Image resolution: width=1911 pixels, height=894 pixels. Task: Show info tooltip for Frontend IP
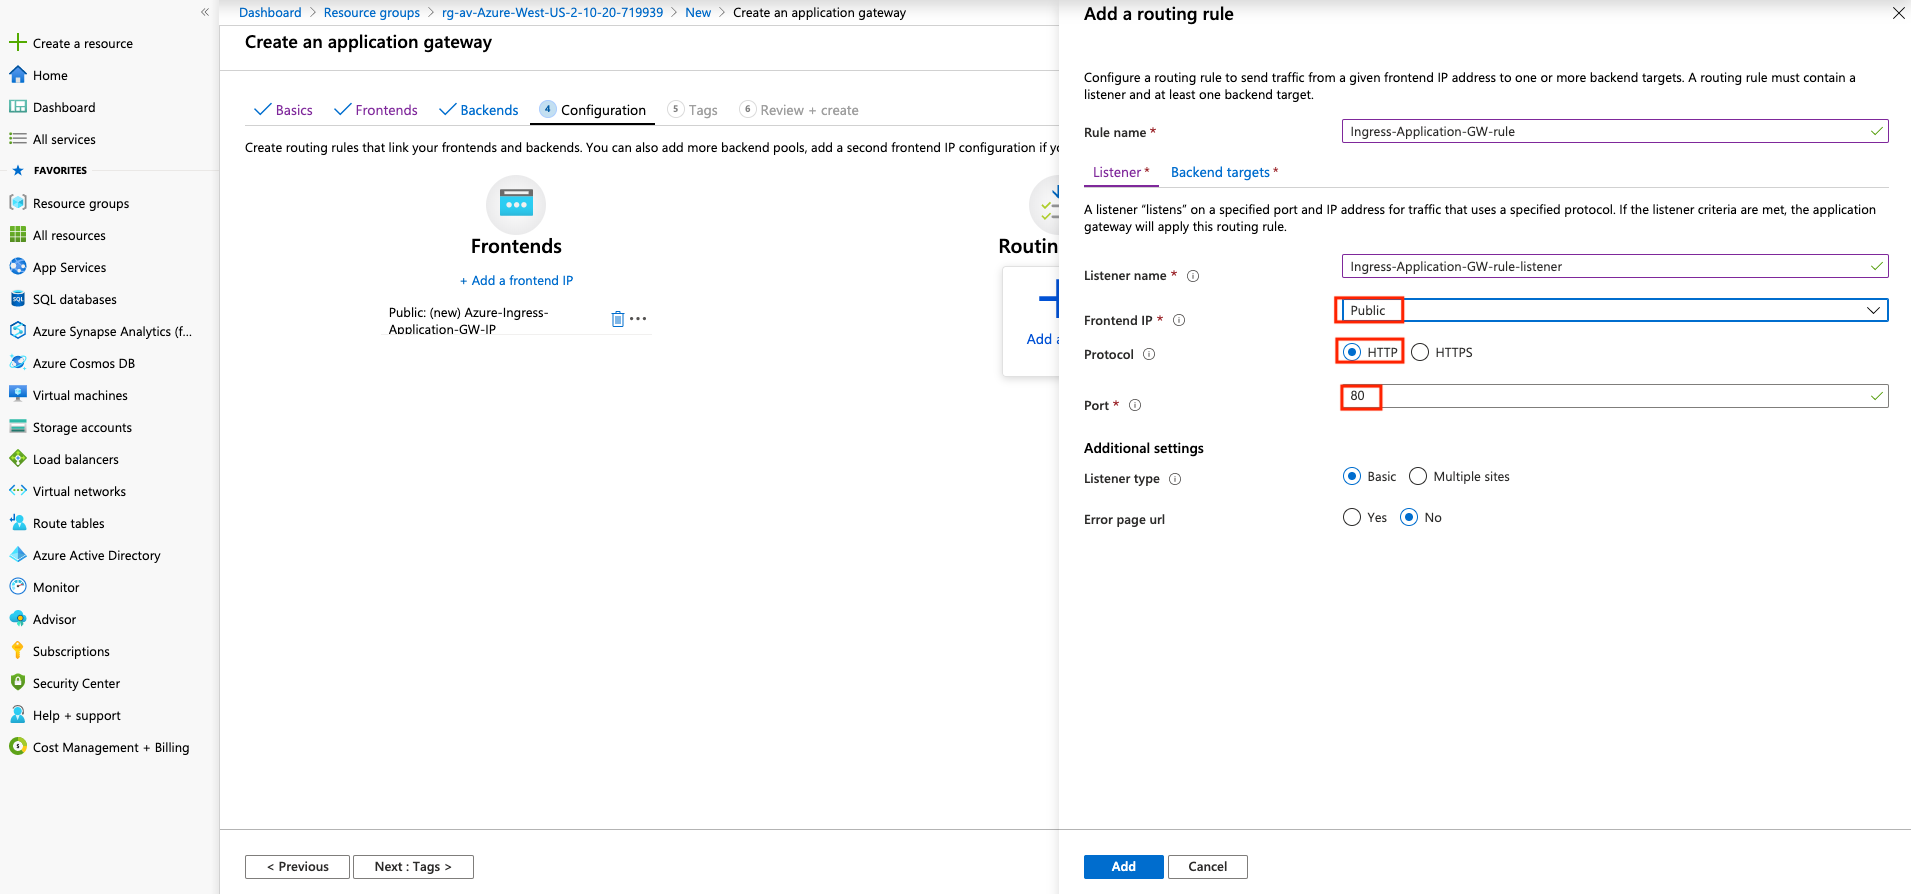[1179, 320]
